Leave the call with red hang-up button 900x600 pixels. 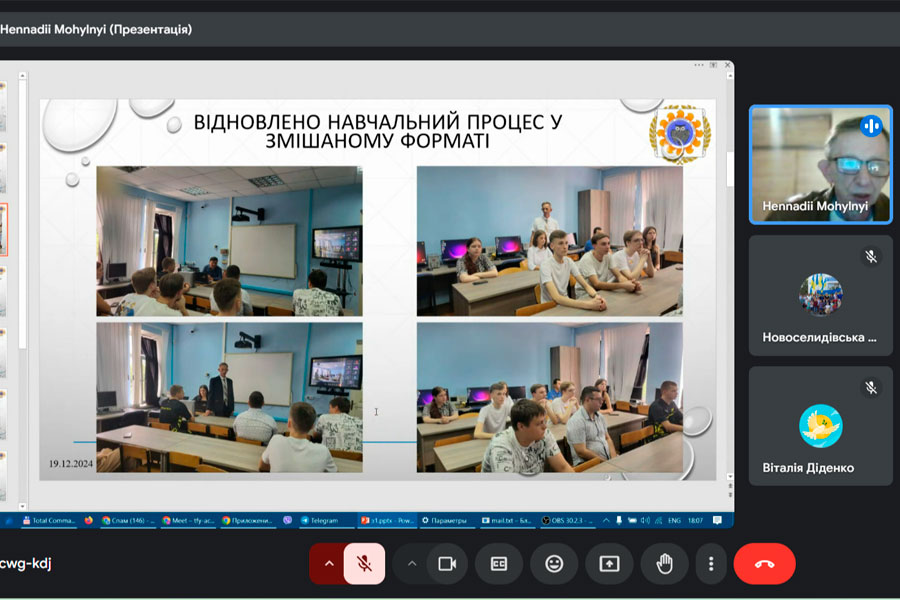(765, 564)
